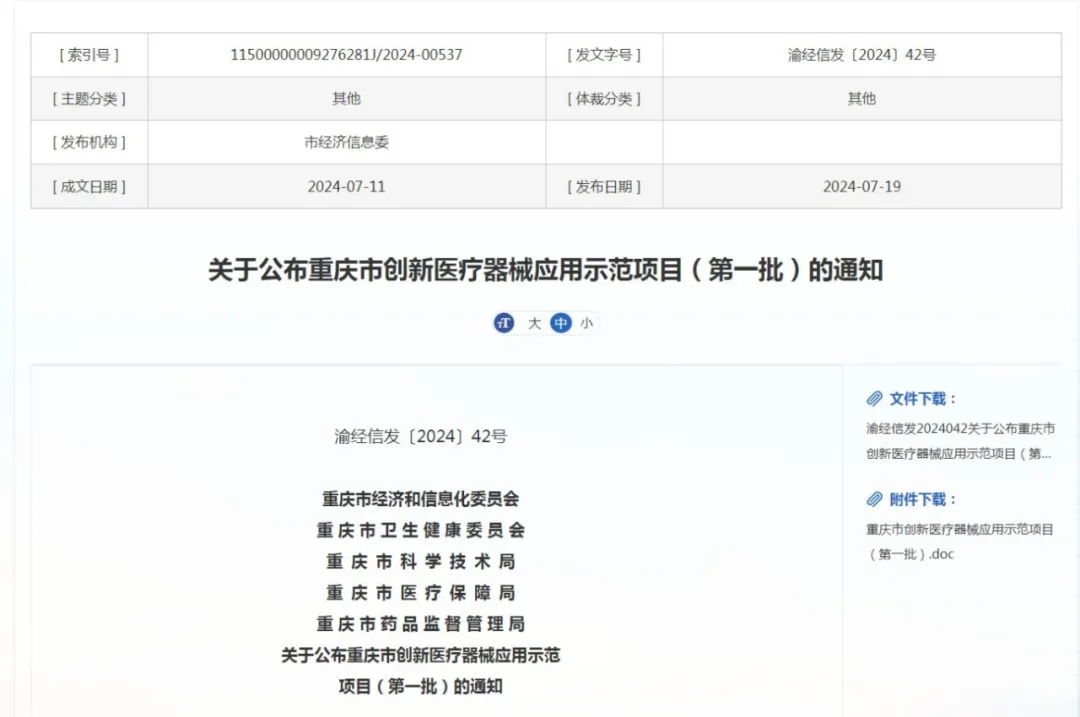Click the large bold notice title heading
The width and height of the screenshot is (1080, 717).
pyautogui.click(x=545, y=270)
